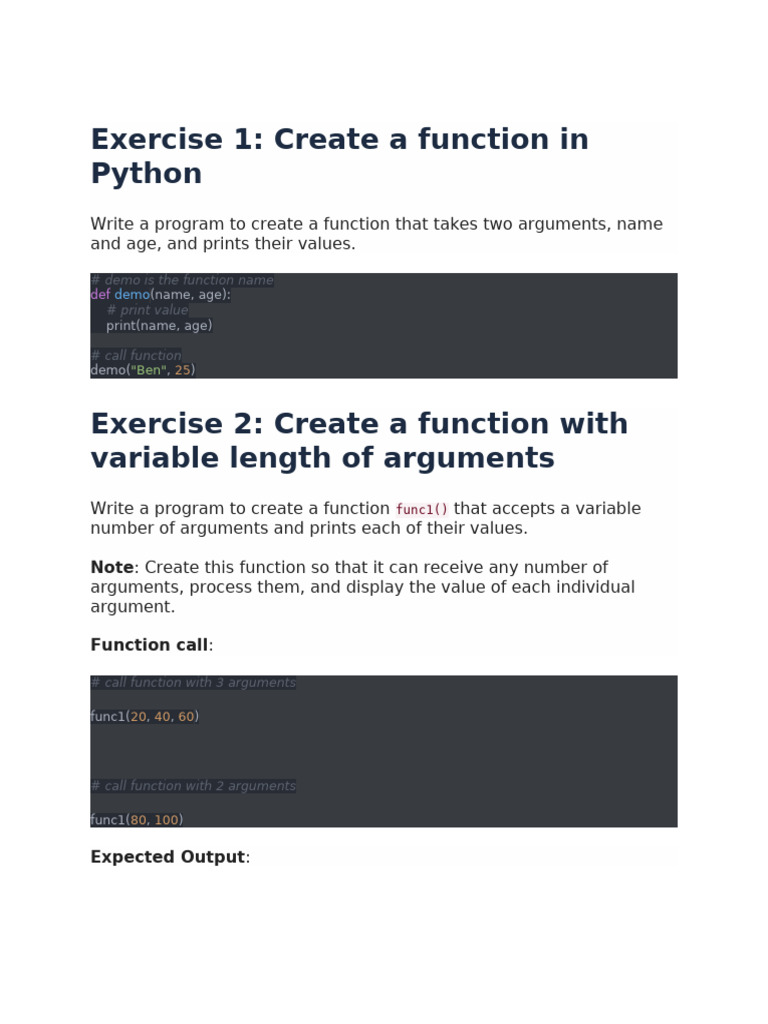Screen dimensions: 768x1024
Task: Click the "# print value" comment line
Action: [x=147, y=311]
